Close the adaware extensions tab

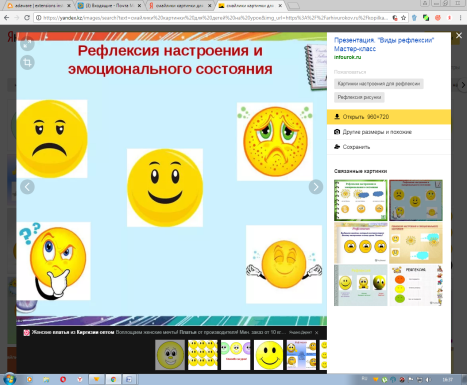point(69,6)
